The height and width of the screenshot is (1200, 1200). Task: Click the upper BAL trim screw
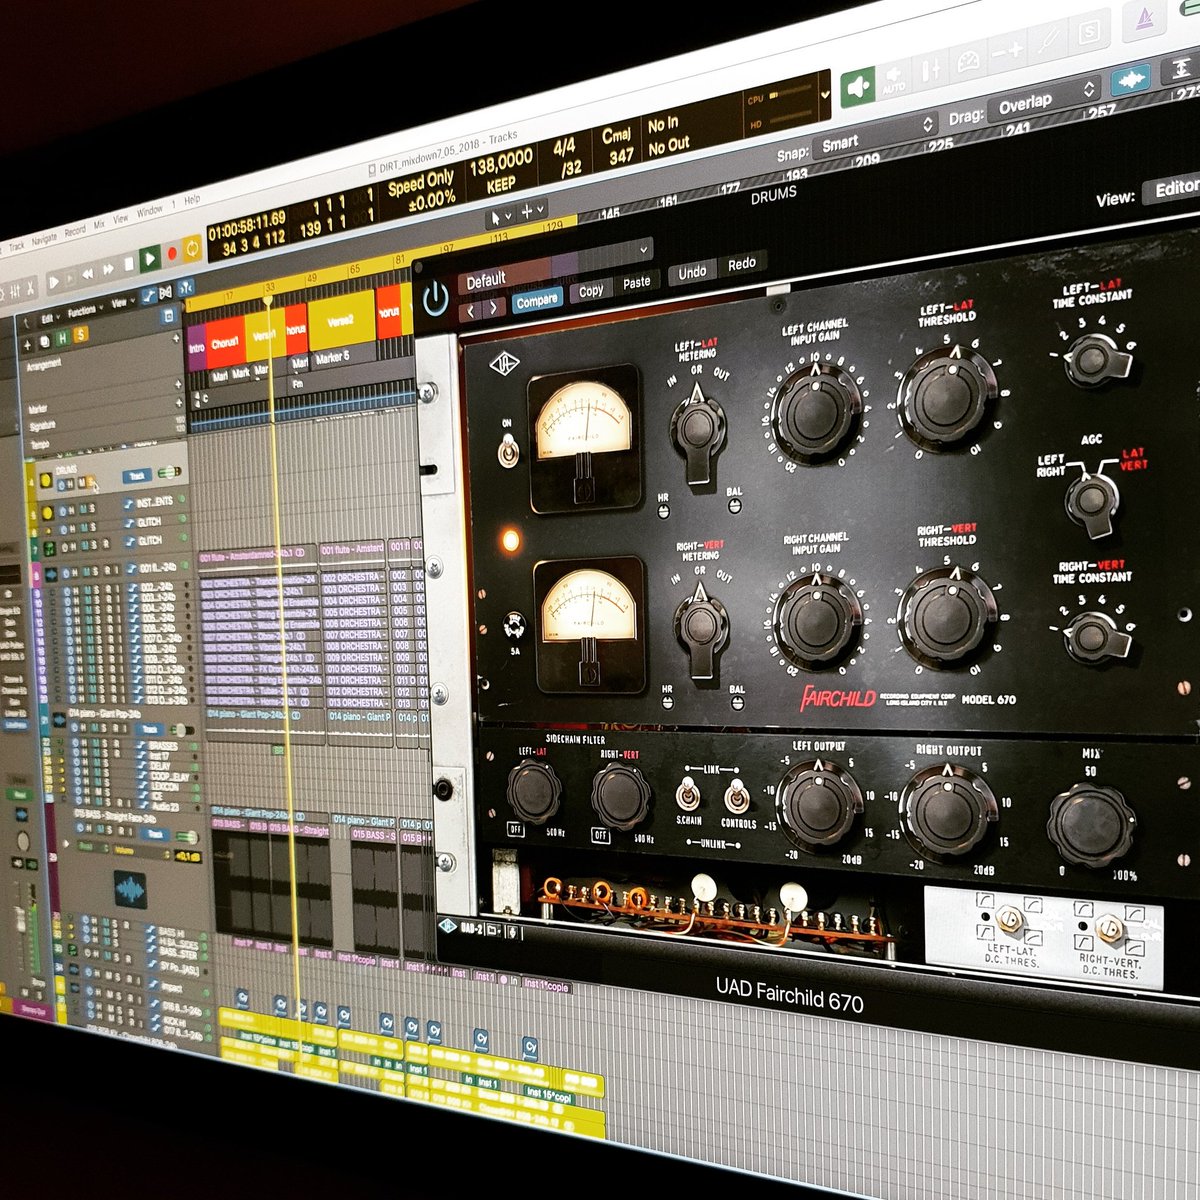click(x=736, y=506)
